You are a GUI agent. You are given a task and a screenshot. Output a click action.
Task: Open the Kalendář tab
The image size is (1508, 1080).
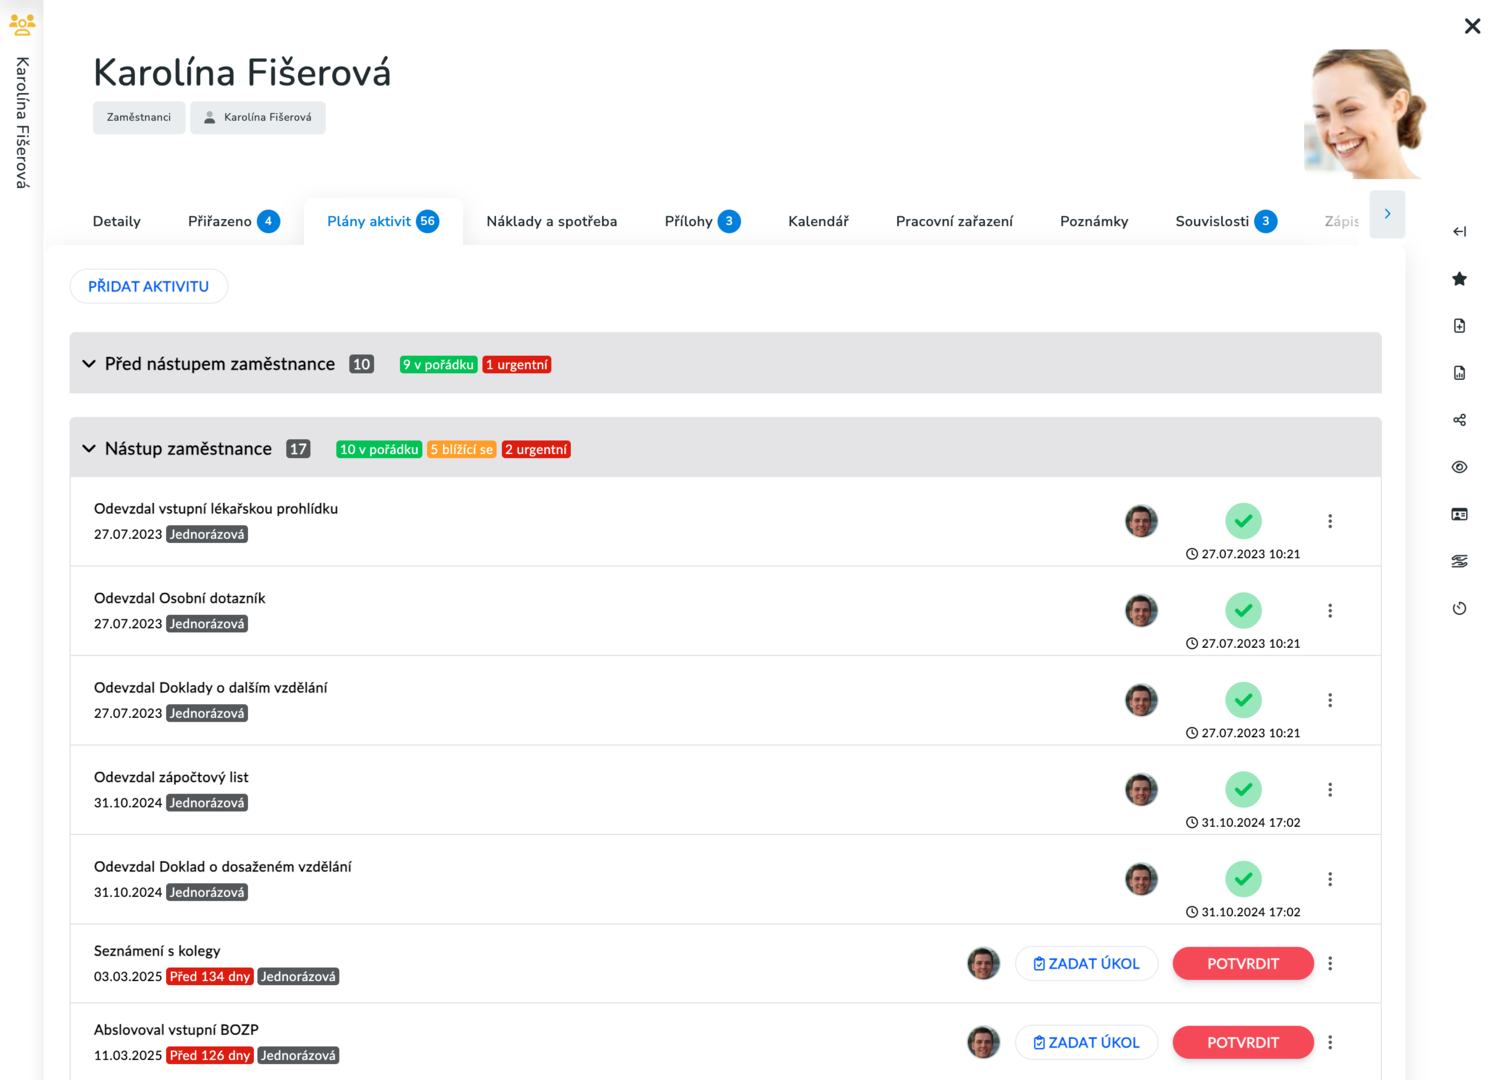[x=818, y=221]
